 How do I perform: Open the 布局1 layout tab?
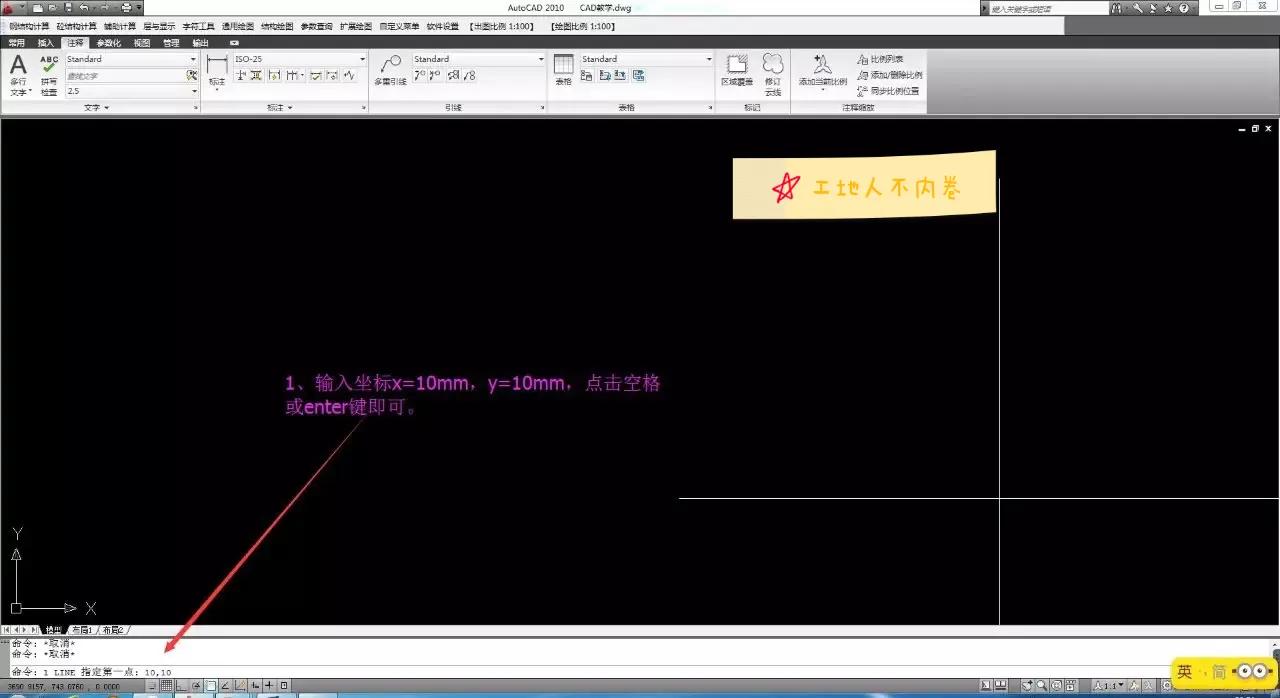(80, 630)
